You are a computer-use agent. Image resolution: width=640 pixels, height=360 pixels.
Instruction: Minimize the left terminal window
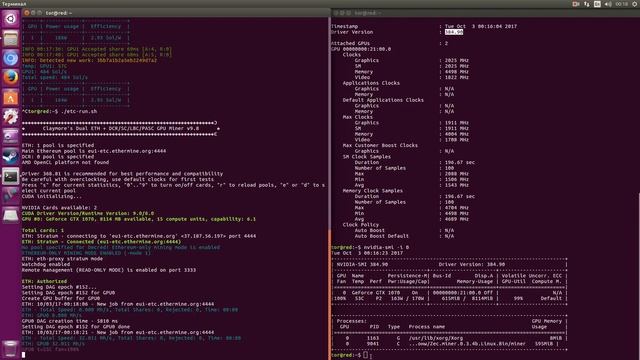click(x=33, y=13)
